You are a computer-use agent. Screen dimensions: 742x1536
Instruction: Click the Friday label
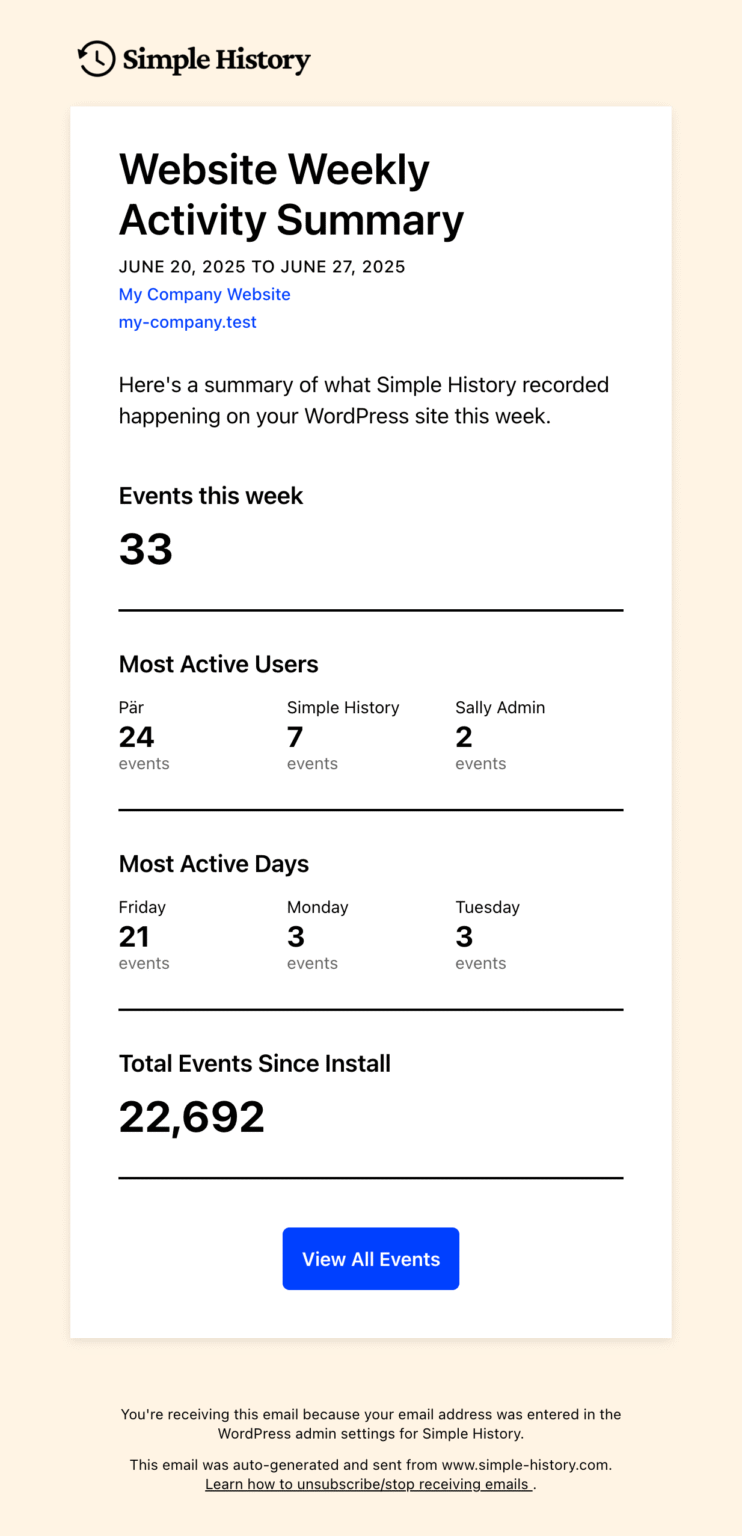142,907
